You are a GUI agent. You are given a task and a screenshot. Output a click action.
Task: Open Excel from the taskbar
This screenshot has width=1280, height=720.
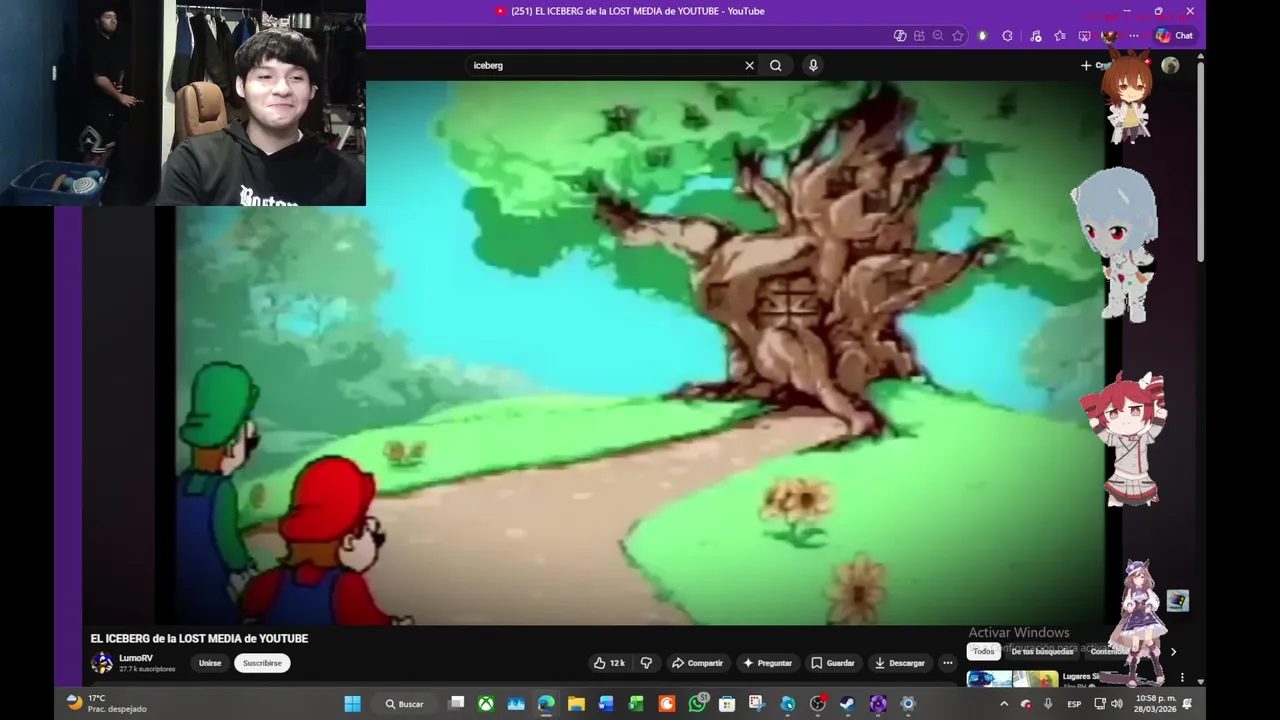coord(636,704)
